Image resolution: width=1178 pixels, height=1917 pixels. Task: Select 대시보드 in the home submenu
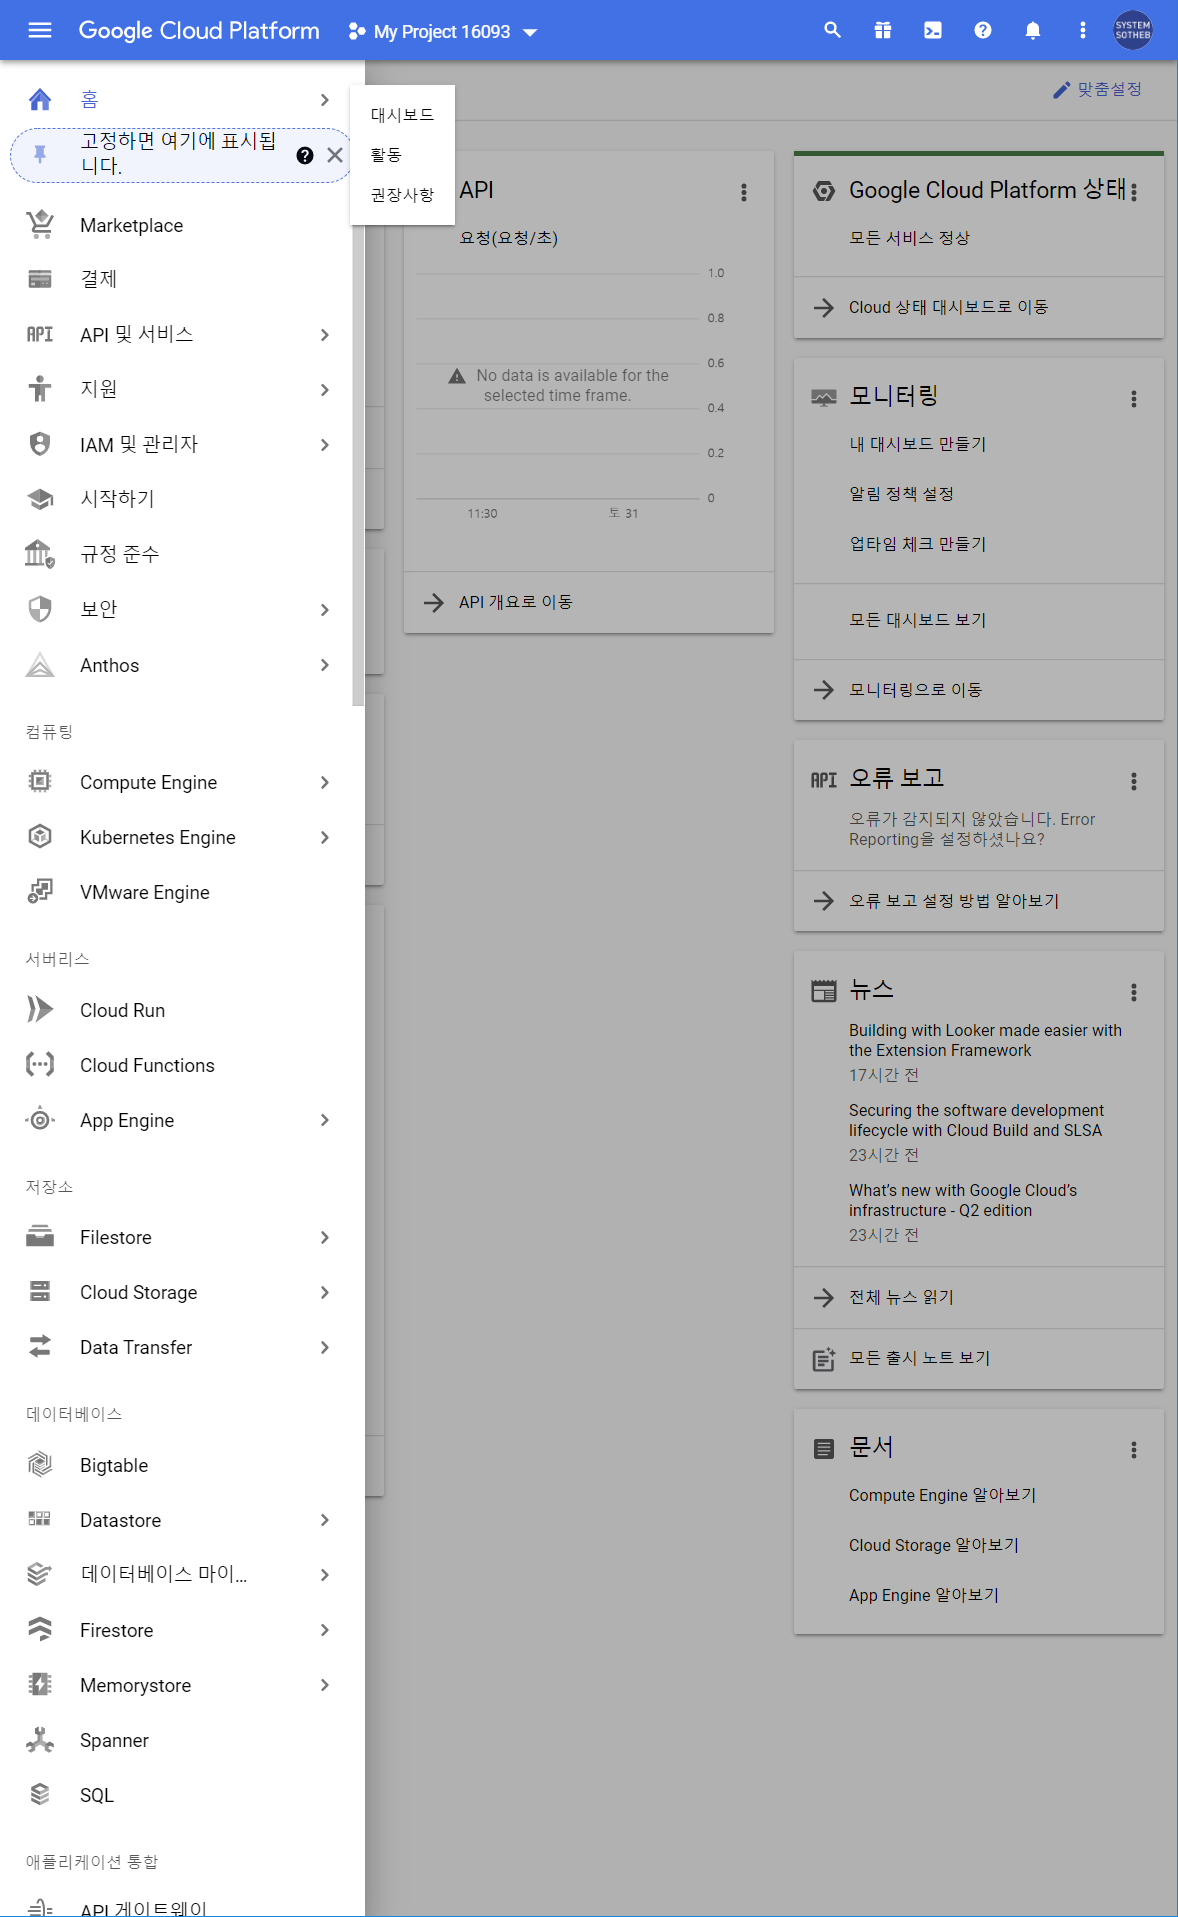point(402,115)
